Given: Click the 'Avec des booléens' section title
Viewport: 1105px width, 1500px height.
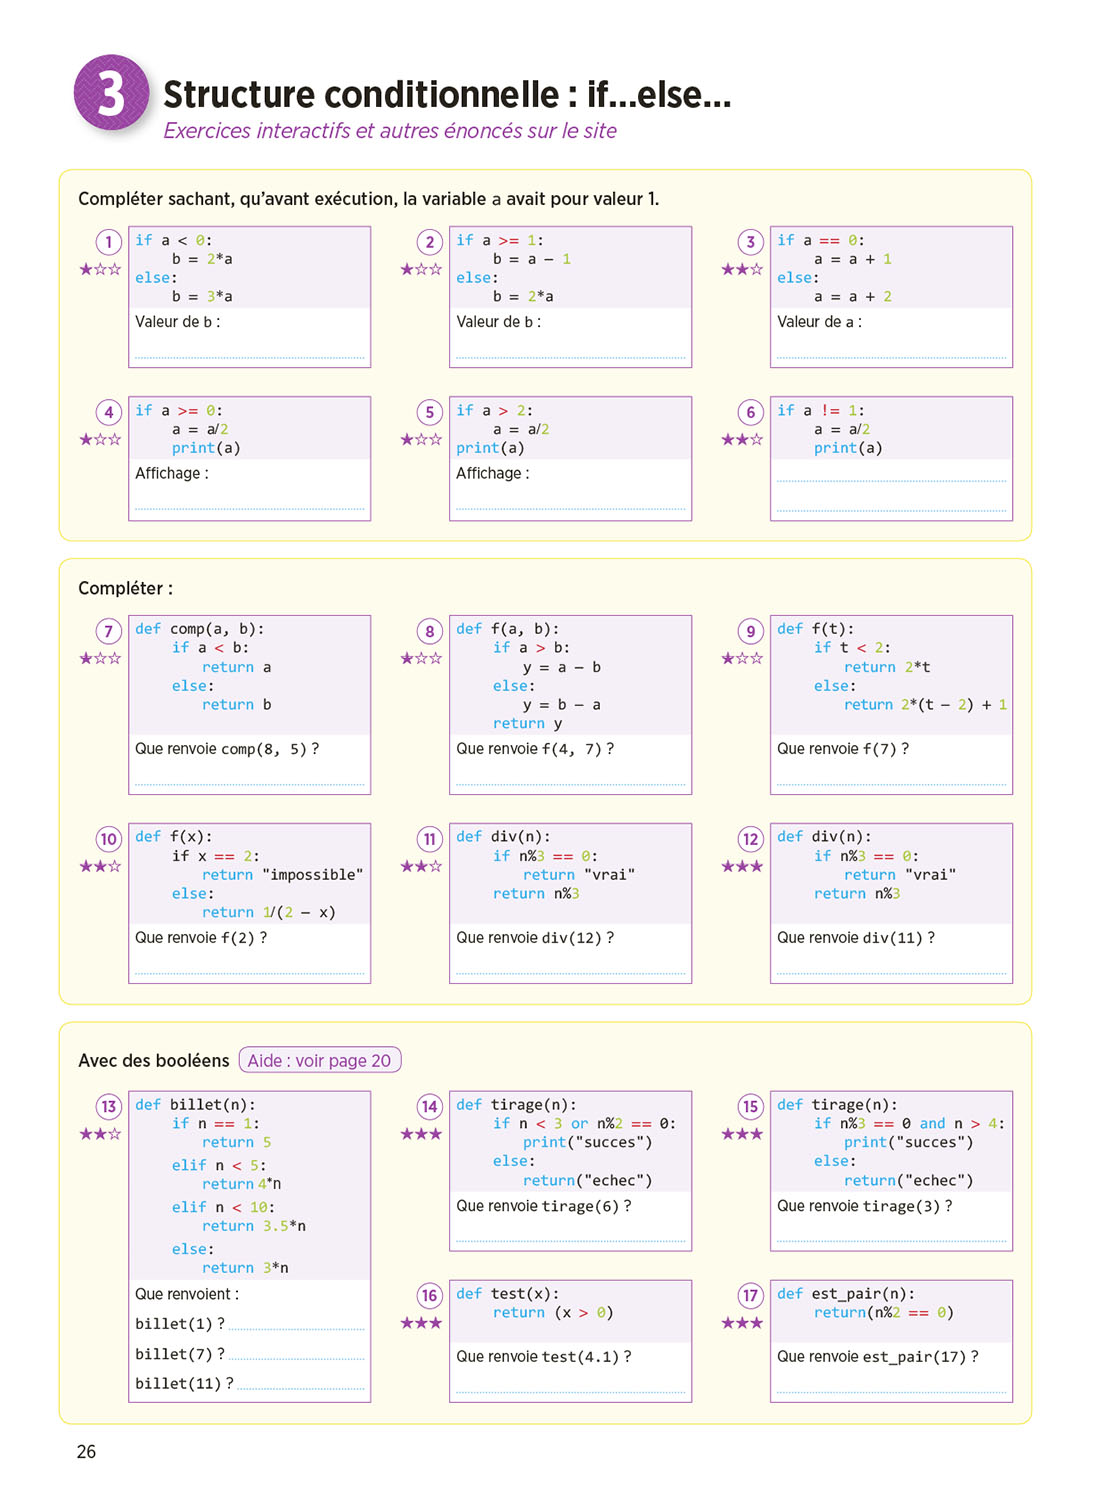Looking at the screenshot, I should 153,1060.
